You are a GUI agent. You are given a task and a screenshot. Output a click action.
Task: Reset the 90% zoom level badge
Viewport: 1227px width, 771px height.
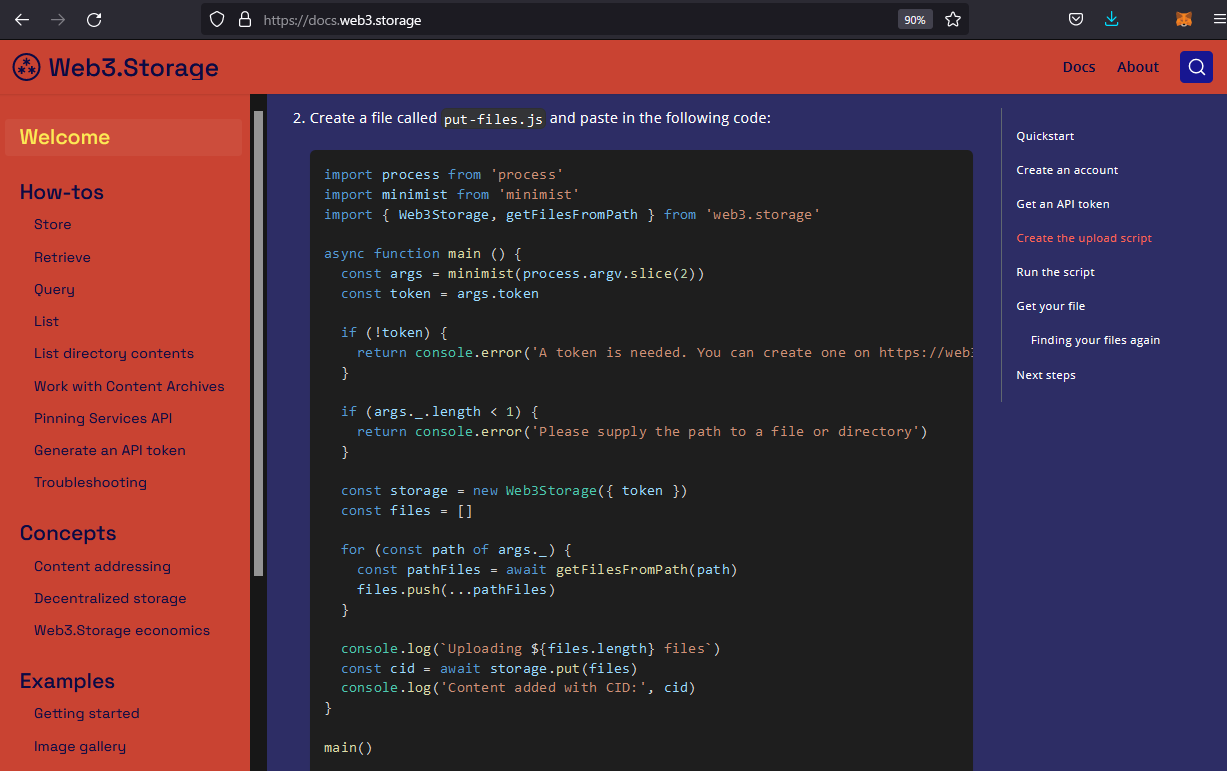[914, 19]
